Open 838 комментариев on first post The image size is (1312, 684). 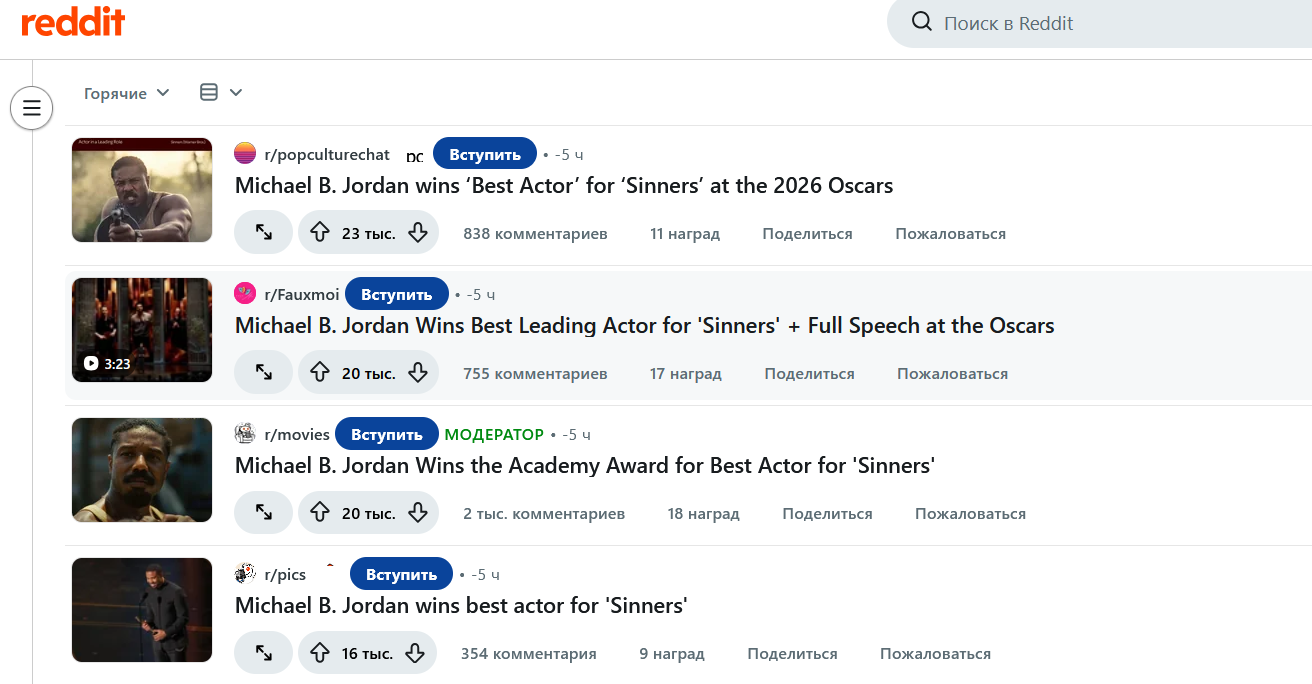[535, 234]
